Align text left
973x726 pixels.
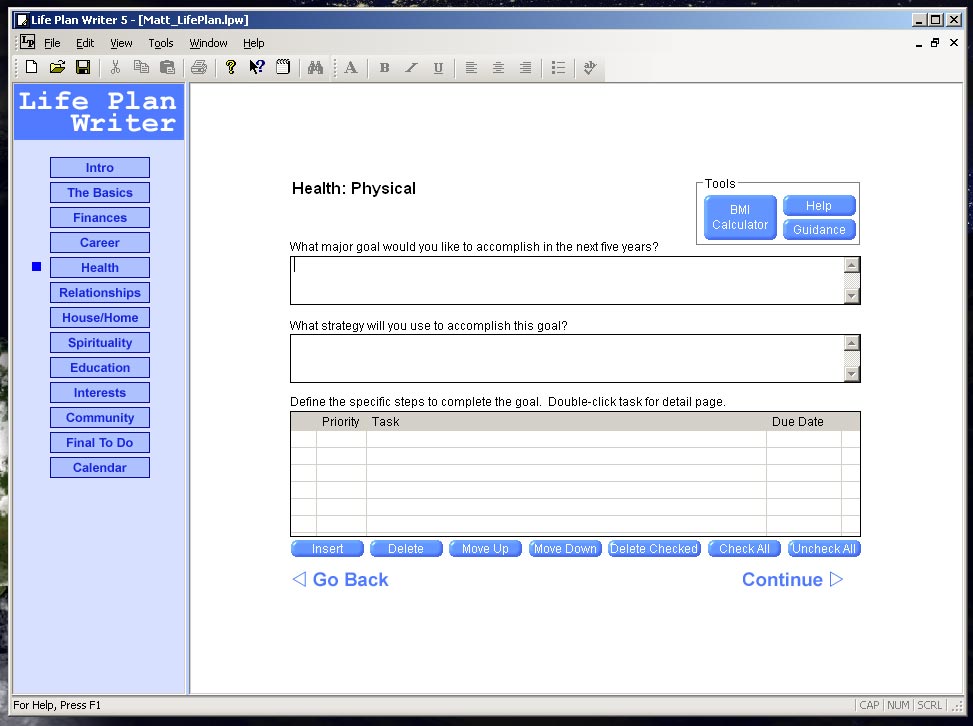tap(471, 68)
